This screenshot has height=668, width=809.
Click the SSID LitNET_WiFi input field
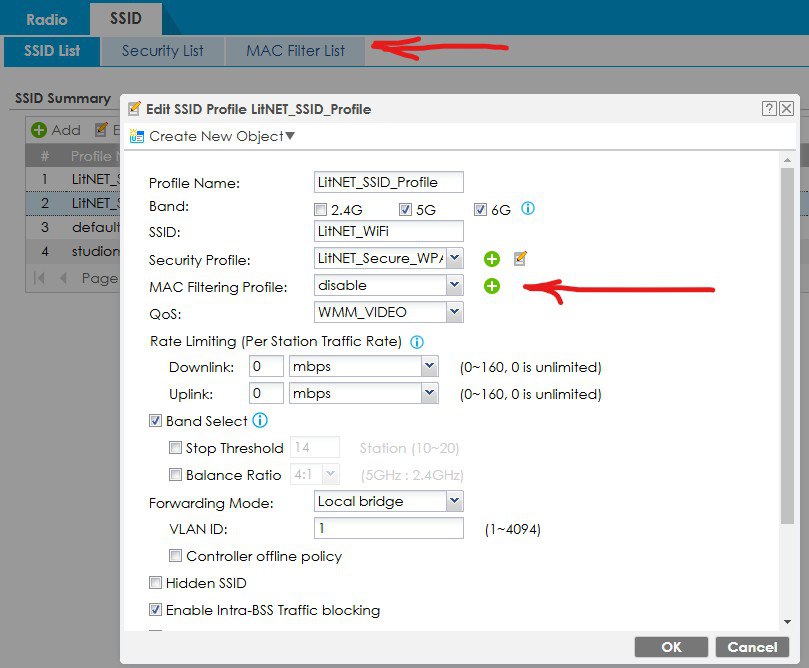pos(389,231)
